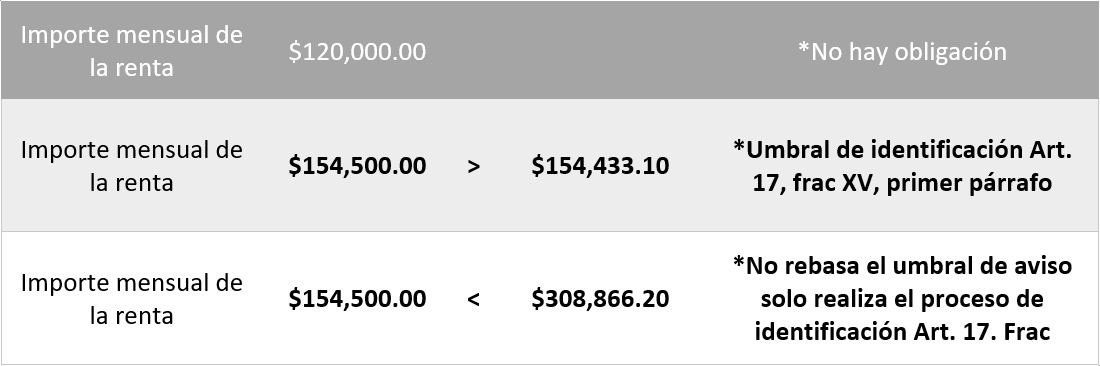Viewport: 1100px width, 366px height.
Task: Select the $120,000.00 amount in the header row
Action: 357,52
